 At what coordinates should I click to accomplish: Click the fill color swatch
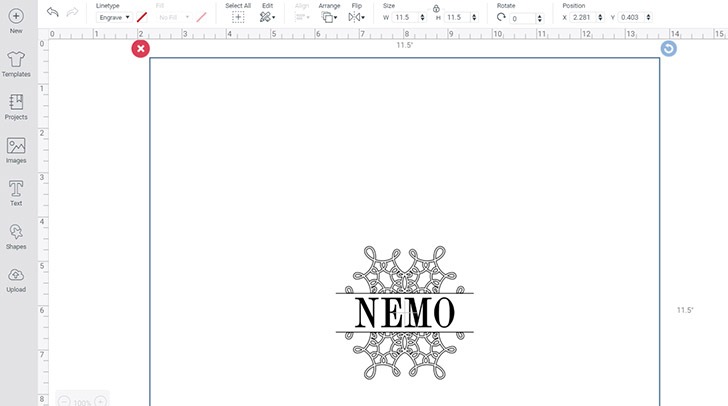(201, 18)
